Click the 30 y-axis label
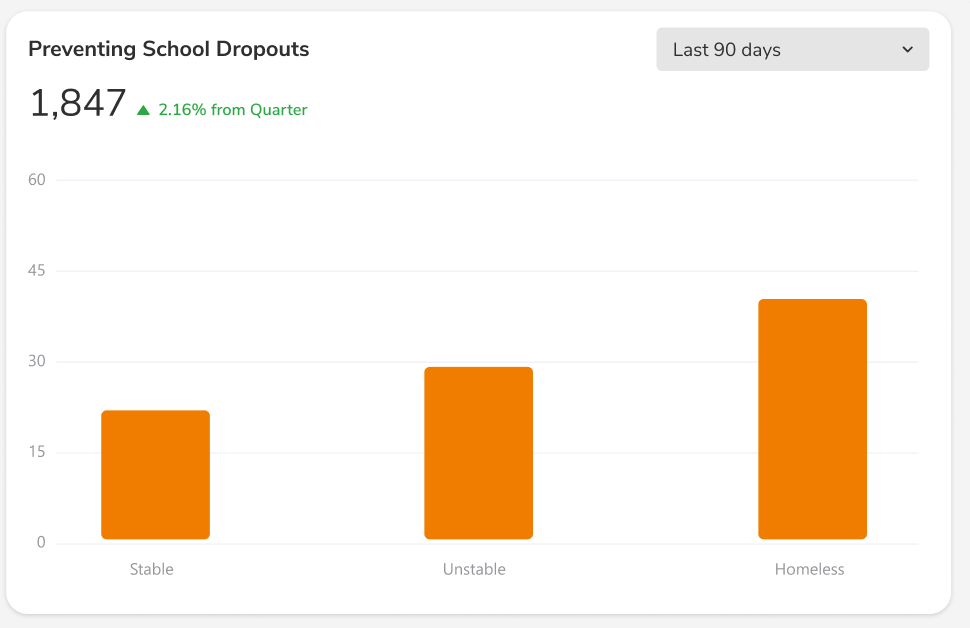This screenshot has width=970, height=628. coord(37,361)
